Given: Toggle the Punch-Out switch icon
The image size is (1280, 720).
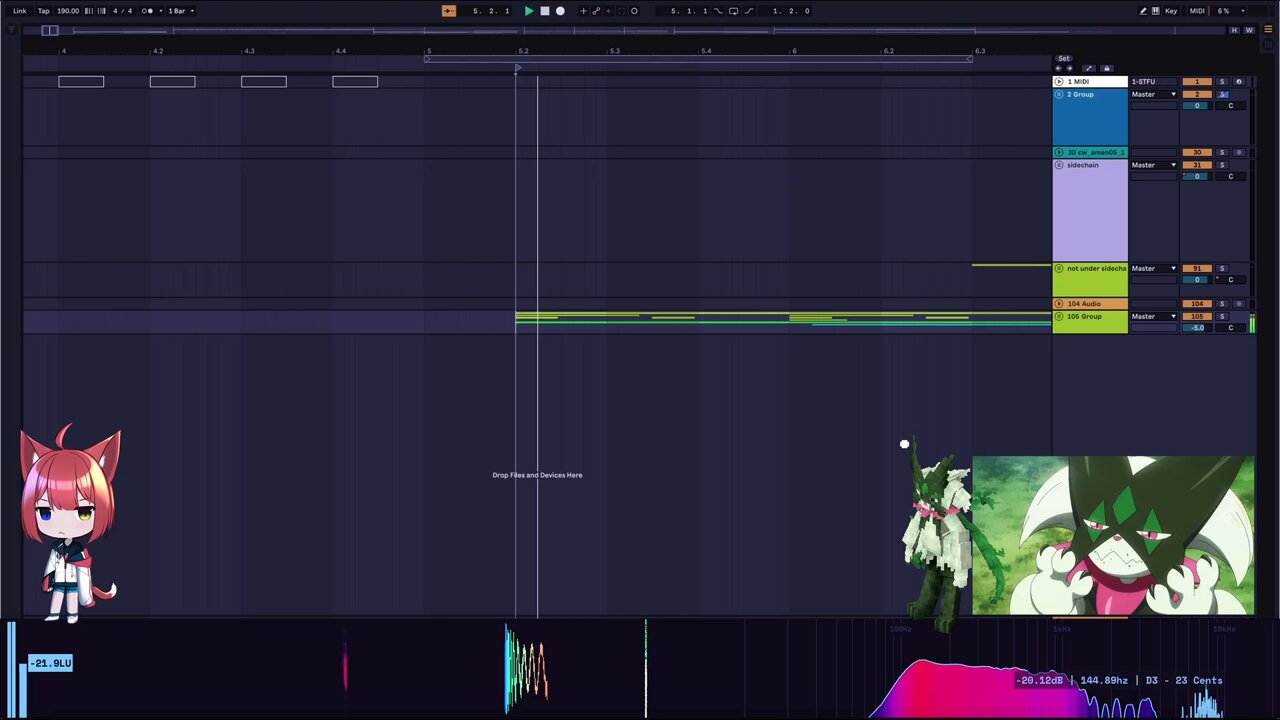Looking at the screenshot, I should (749, 11).
